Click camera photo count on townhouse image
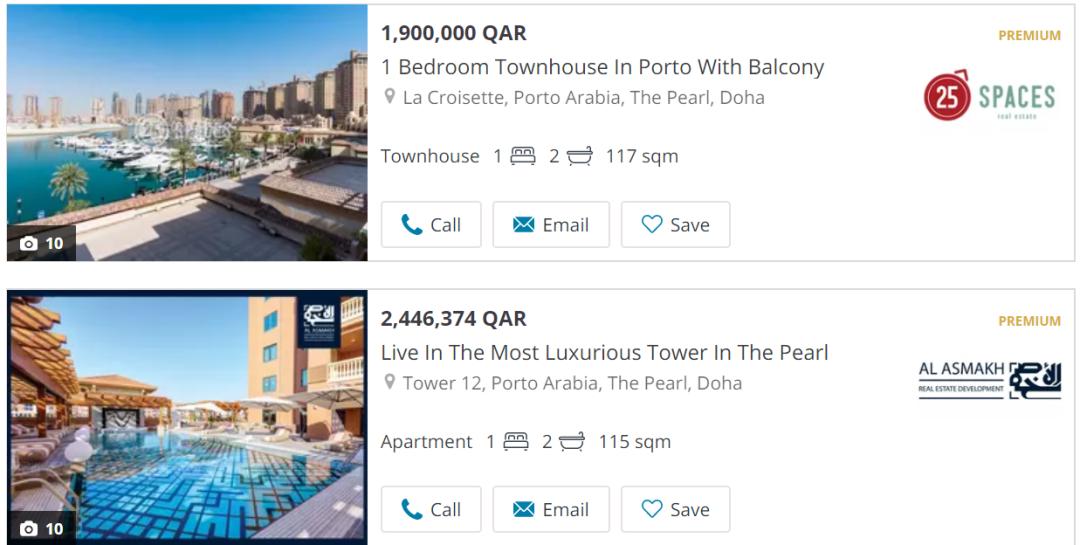1080x545 pixels. coord(42,243)
